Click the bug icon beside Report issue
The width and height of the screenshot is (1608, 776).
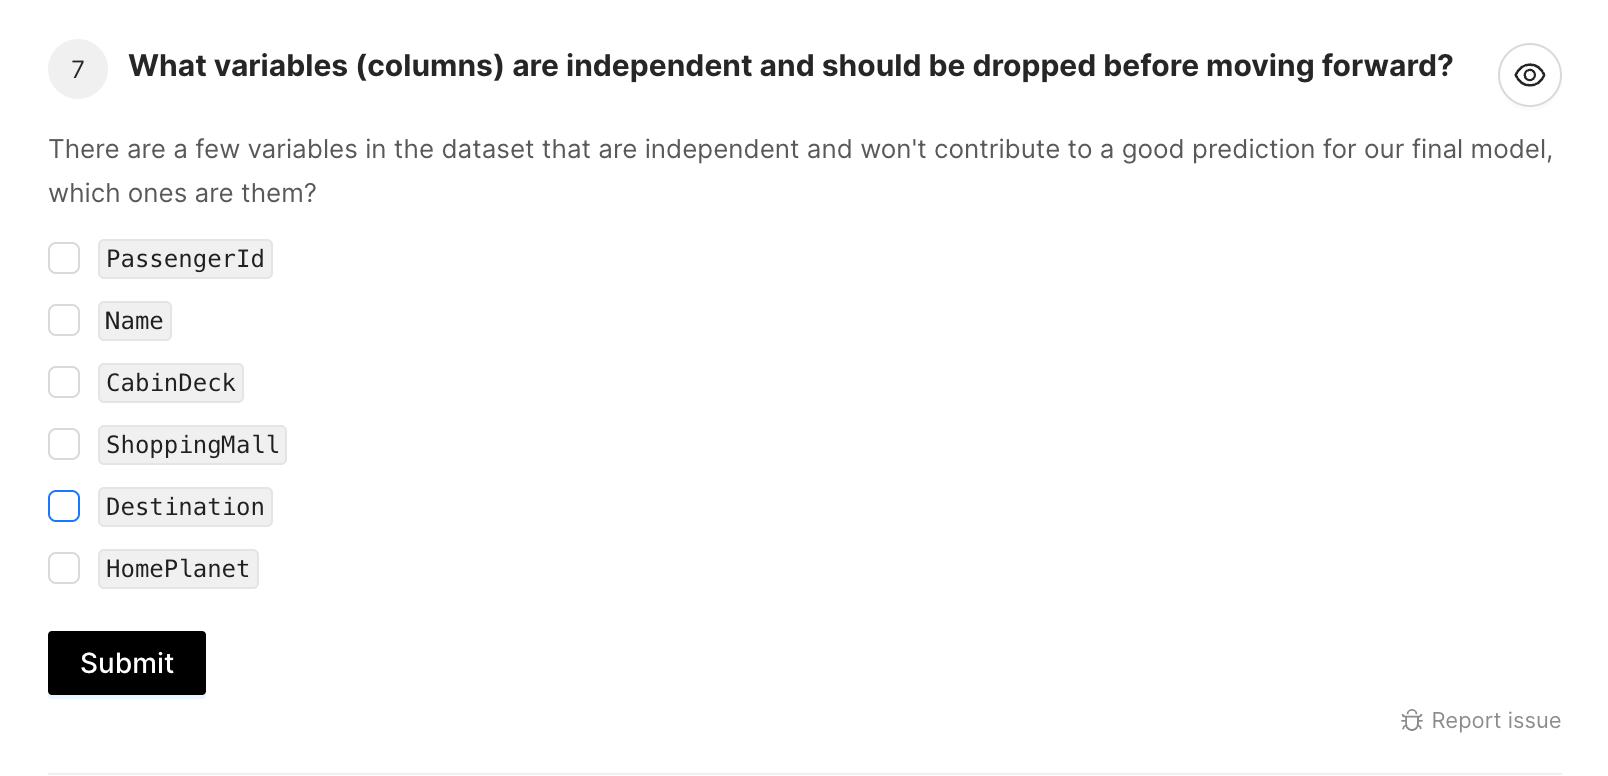(1412, 721)
